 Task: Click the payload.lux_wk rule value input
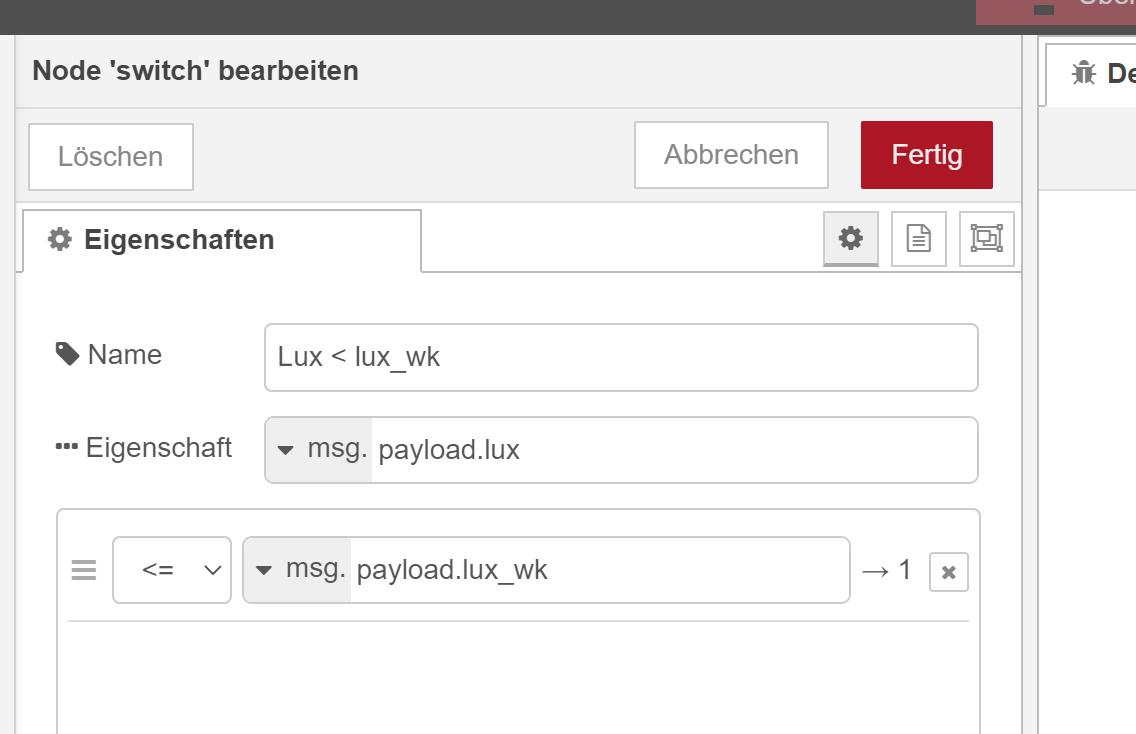tap(600, 570)
